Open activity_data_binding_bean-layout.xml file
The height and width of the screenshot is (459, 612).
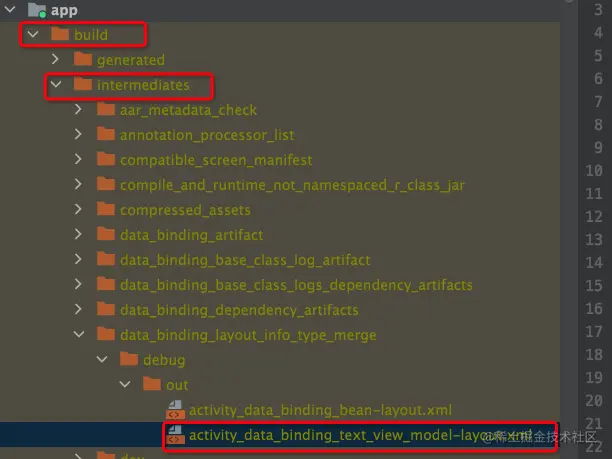[320, 410]
